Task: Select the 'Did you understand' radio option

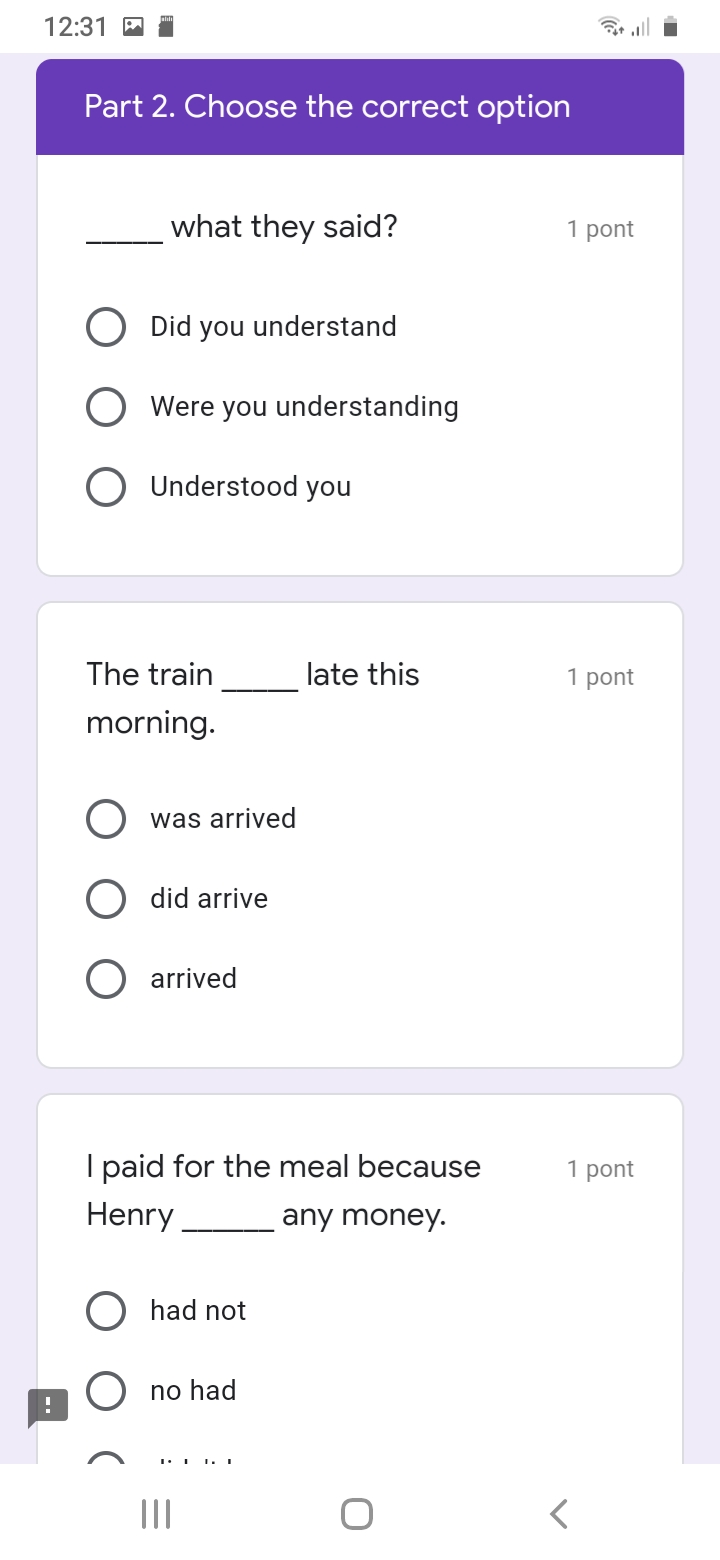Action: click(106, 327)
